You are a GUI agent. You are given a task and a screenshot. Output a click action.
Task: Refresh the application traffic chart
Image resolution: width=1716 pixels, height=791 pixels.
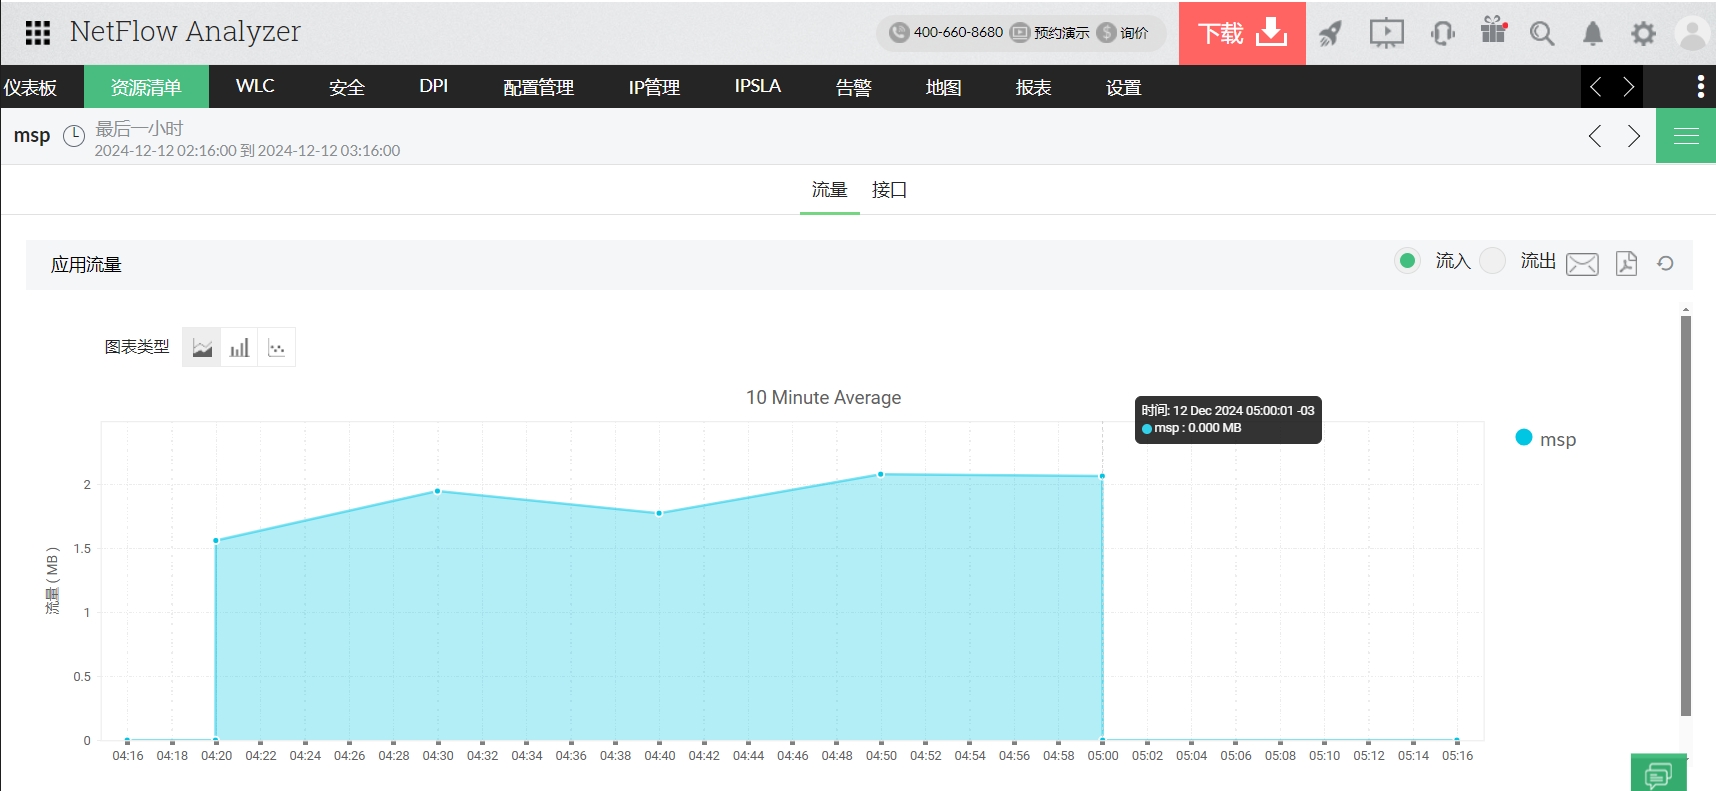pos(1665,263)
